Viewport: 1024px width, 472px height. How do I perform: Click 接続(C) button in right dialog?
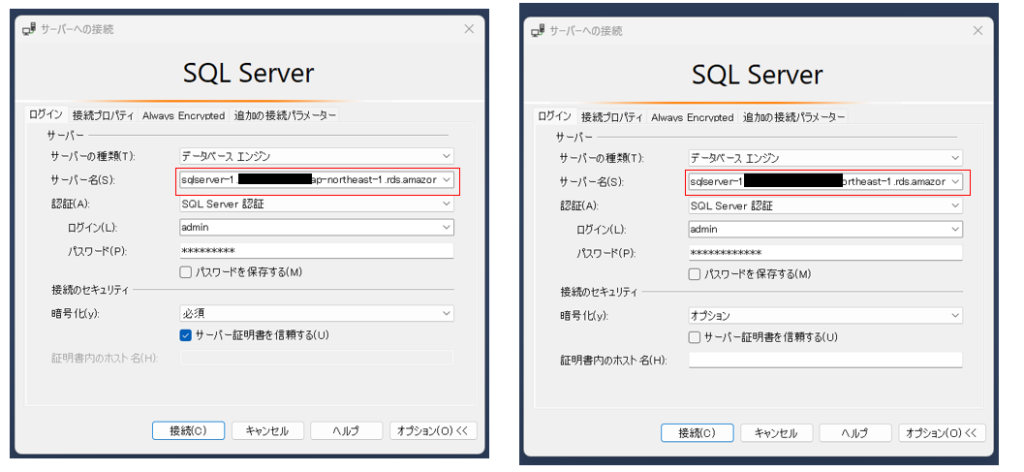(x=697, y=433)
